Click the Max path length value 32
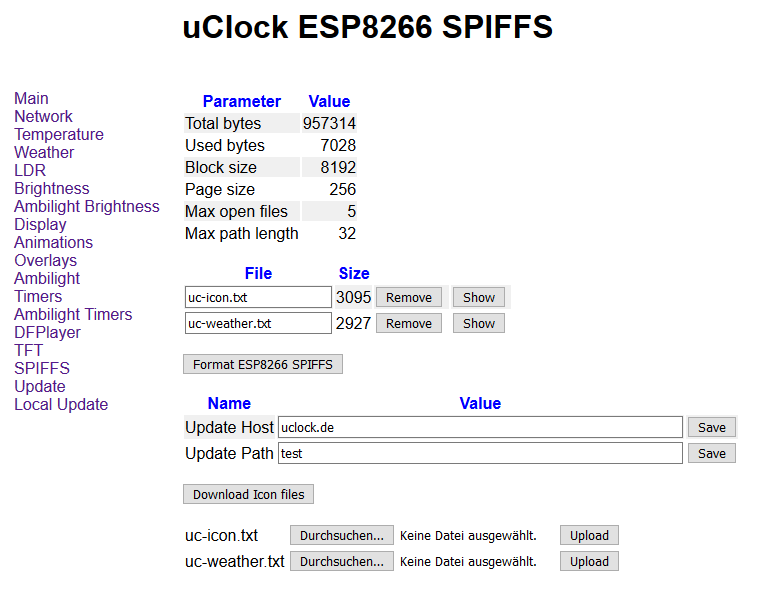Viewport: 758px width, 590px height. tap(347, 233)
